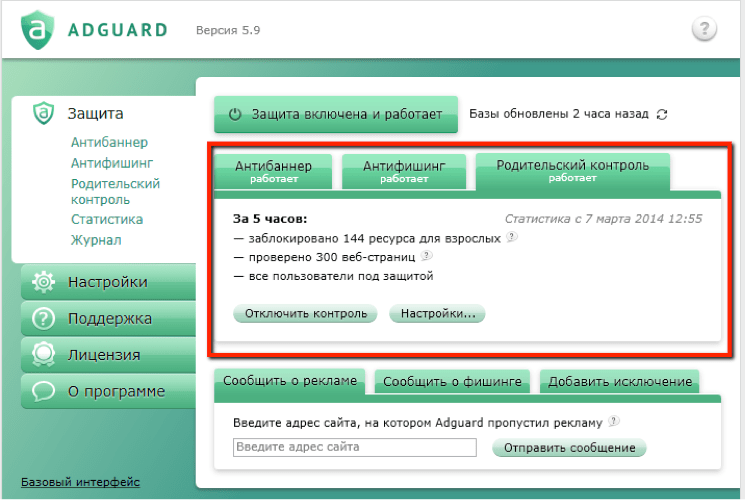Screen dimensions: 746x500
Task: Click Отправить сообщение button
Action: pos(569,448)
